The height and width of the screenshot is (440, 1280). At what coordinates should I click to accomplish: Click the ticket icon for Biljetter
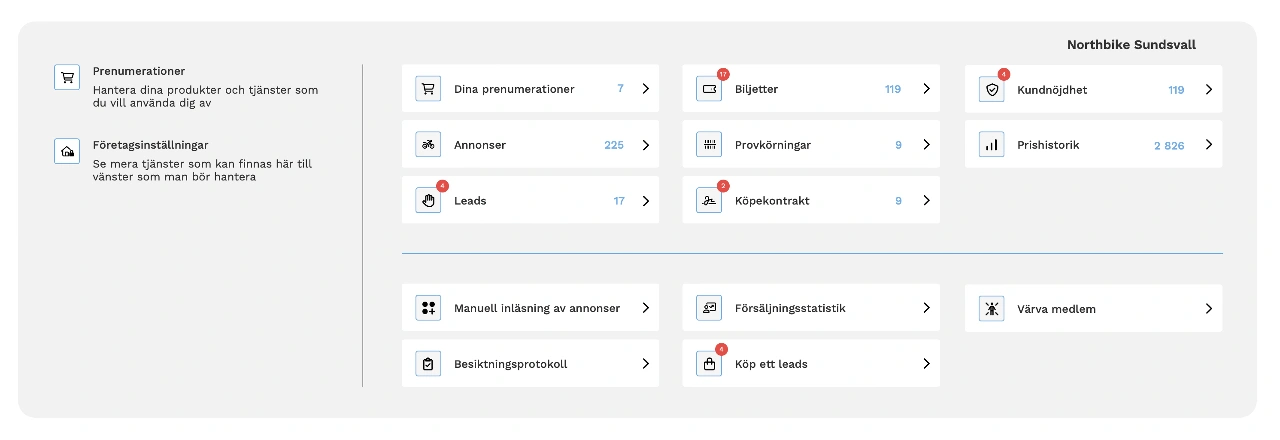click(709, 89)
